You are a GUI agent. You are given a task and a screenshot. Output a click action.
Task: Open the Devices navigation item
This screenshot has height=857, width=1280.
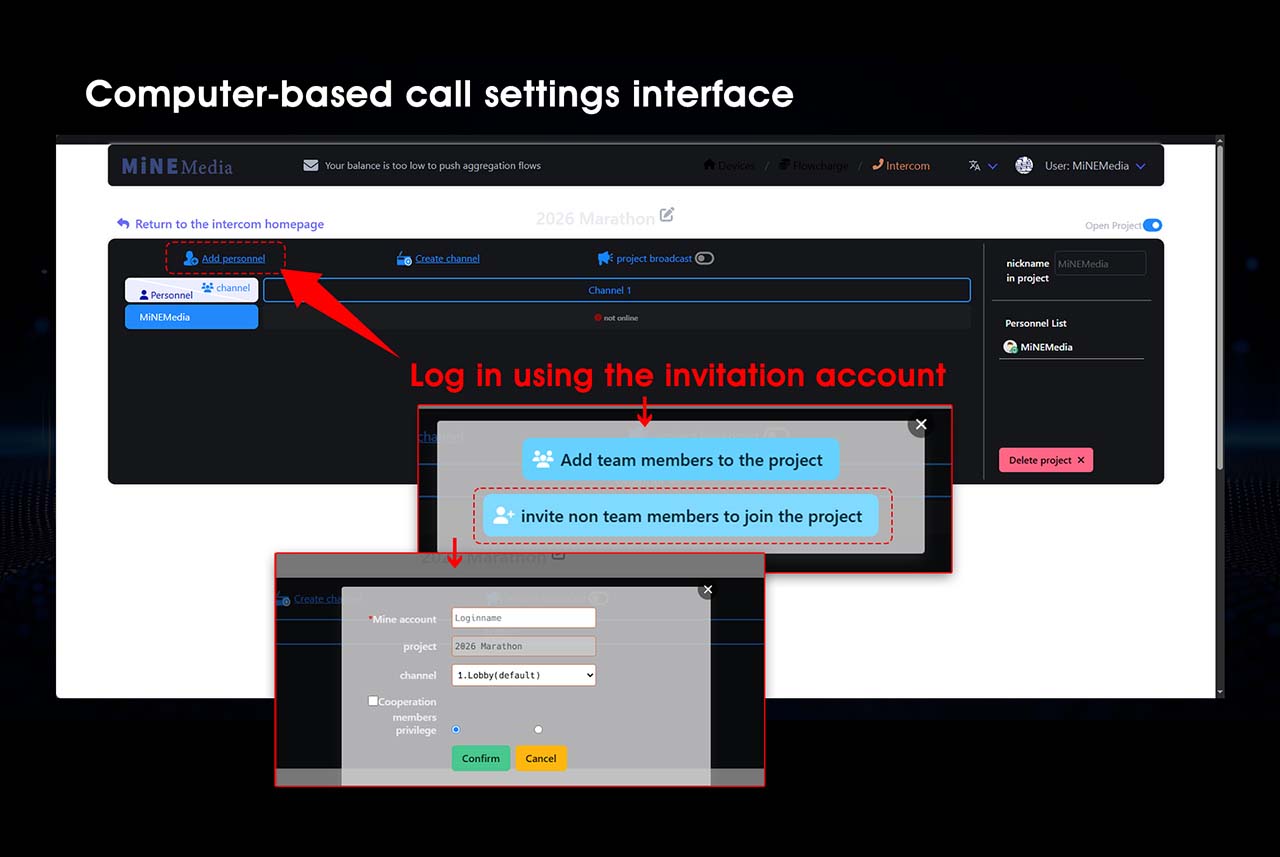coord(729,166)
